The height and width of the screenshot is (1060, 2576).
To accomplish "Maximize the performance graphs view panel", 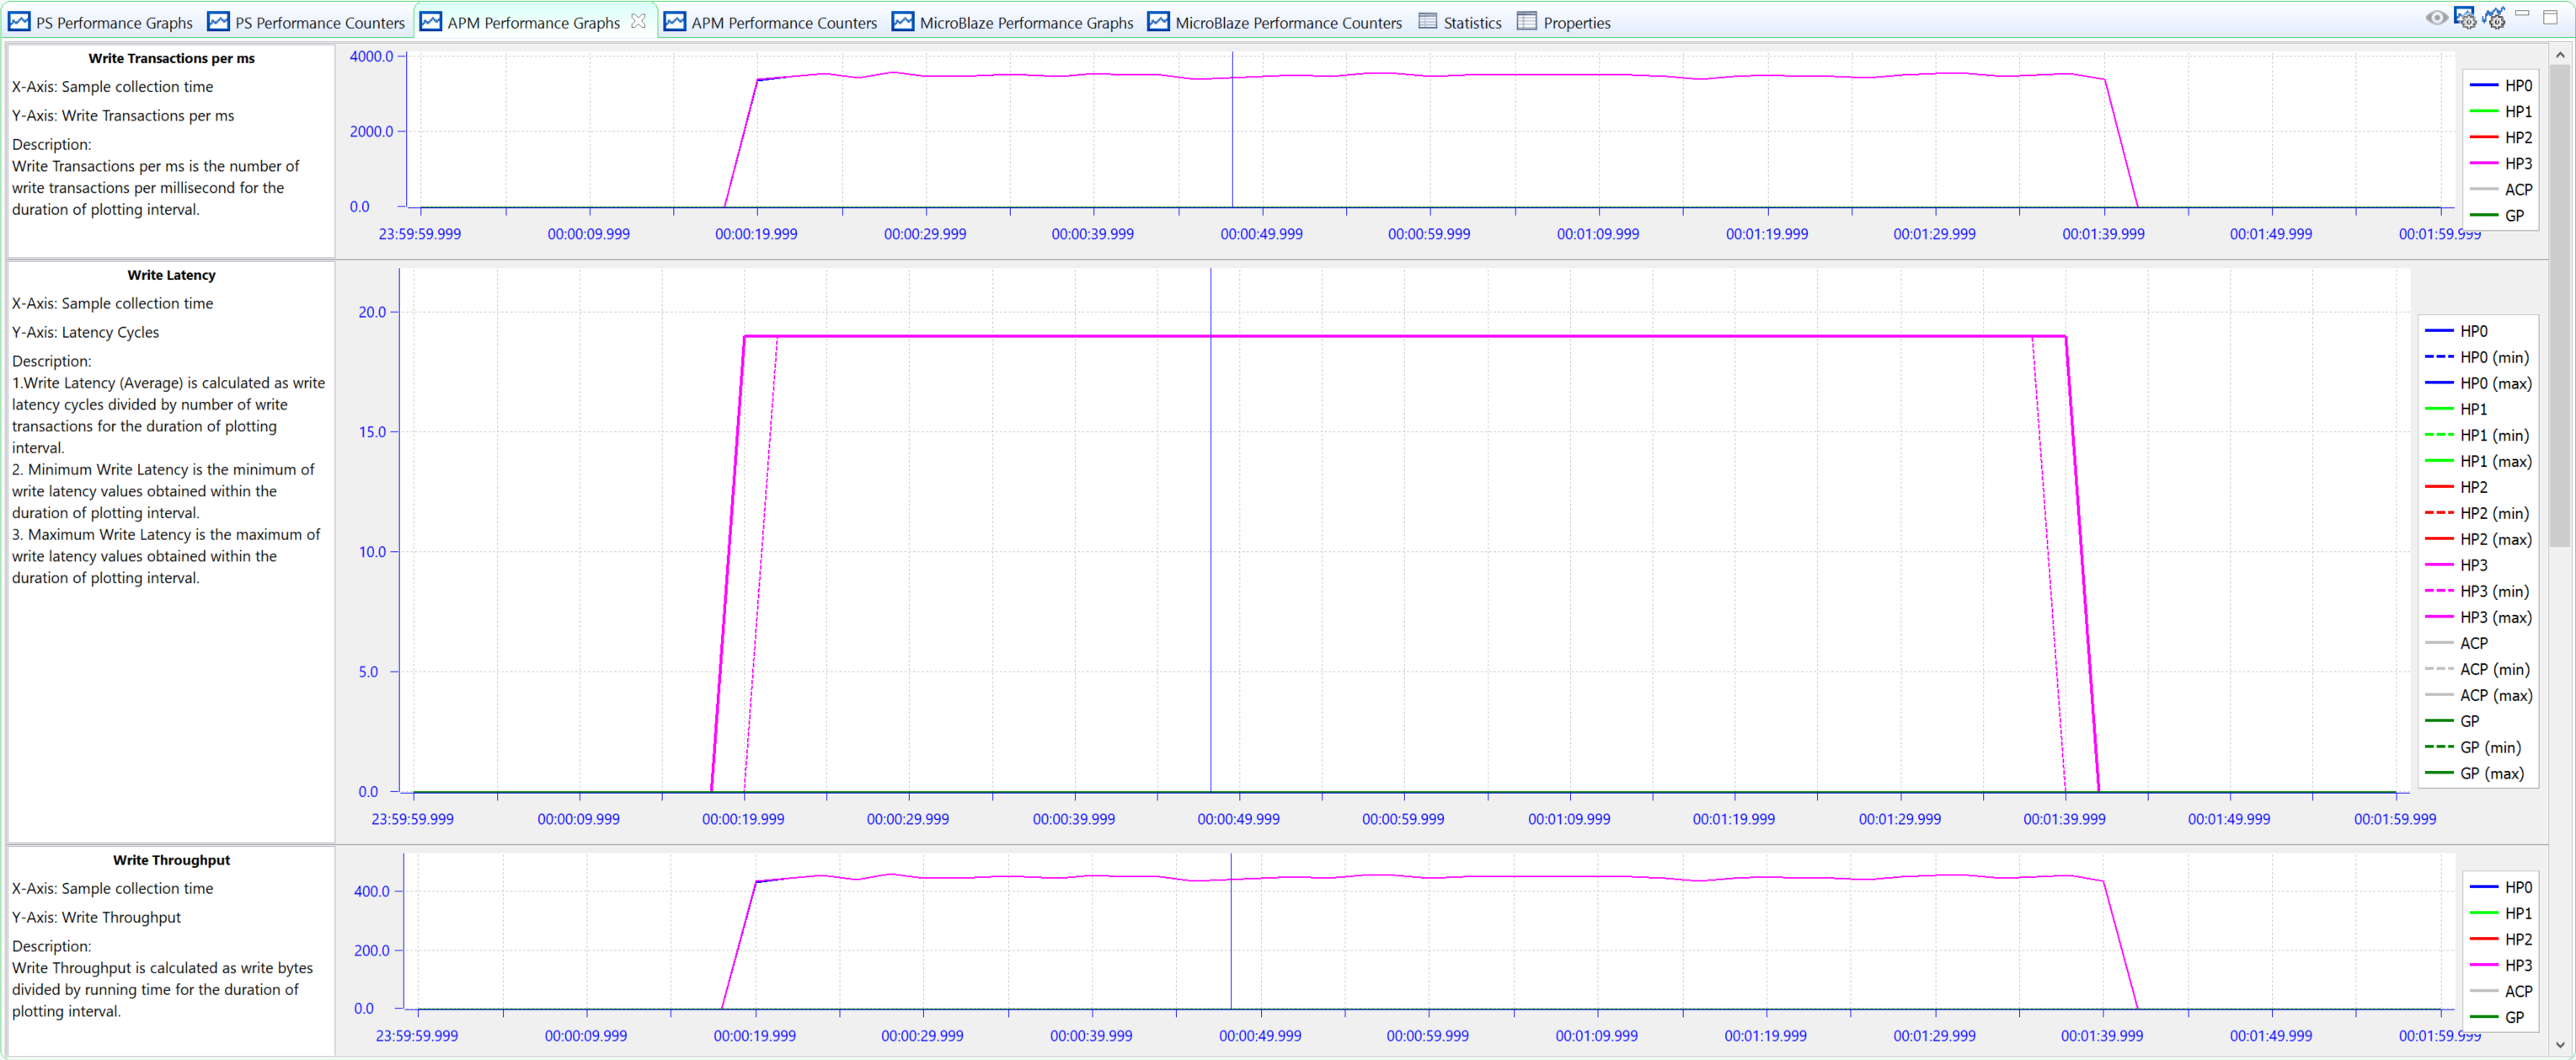I will (2550, 18).
